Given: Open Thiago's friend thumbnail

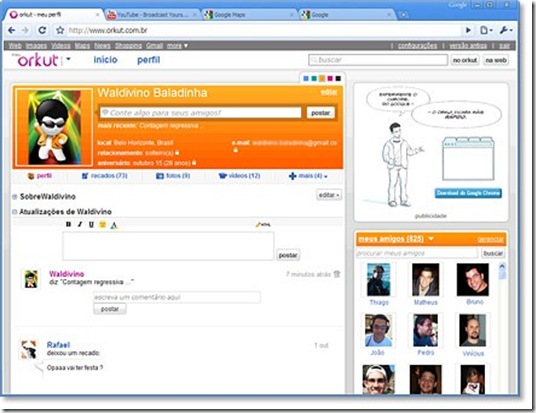Looking at the screenshot, I should [x=379, y=280].
